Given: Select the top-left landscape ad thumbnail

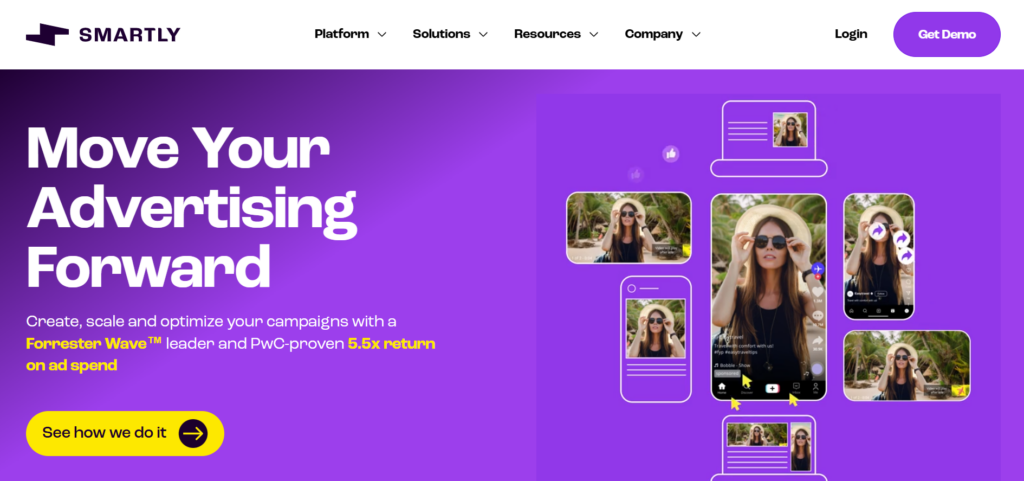Looking at the screenshot, I should coord(628,228).
